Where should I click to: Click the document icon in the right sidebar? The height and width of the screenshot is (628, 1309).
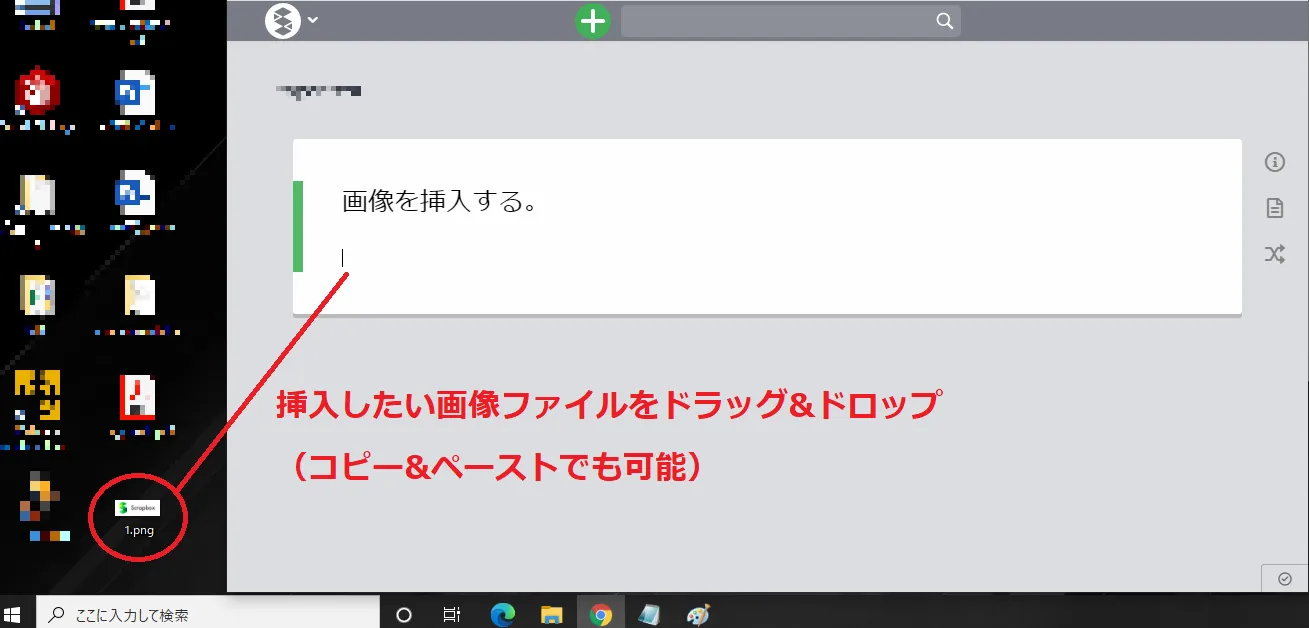pos(1274,208)
